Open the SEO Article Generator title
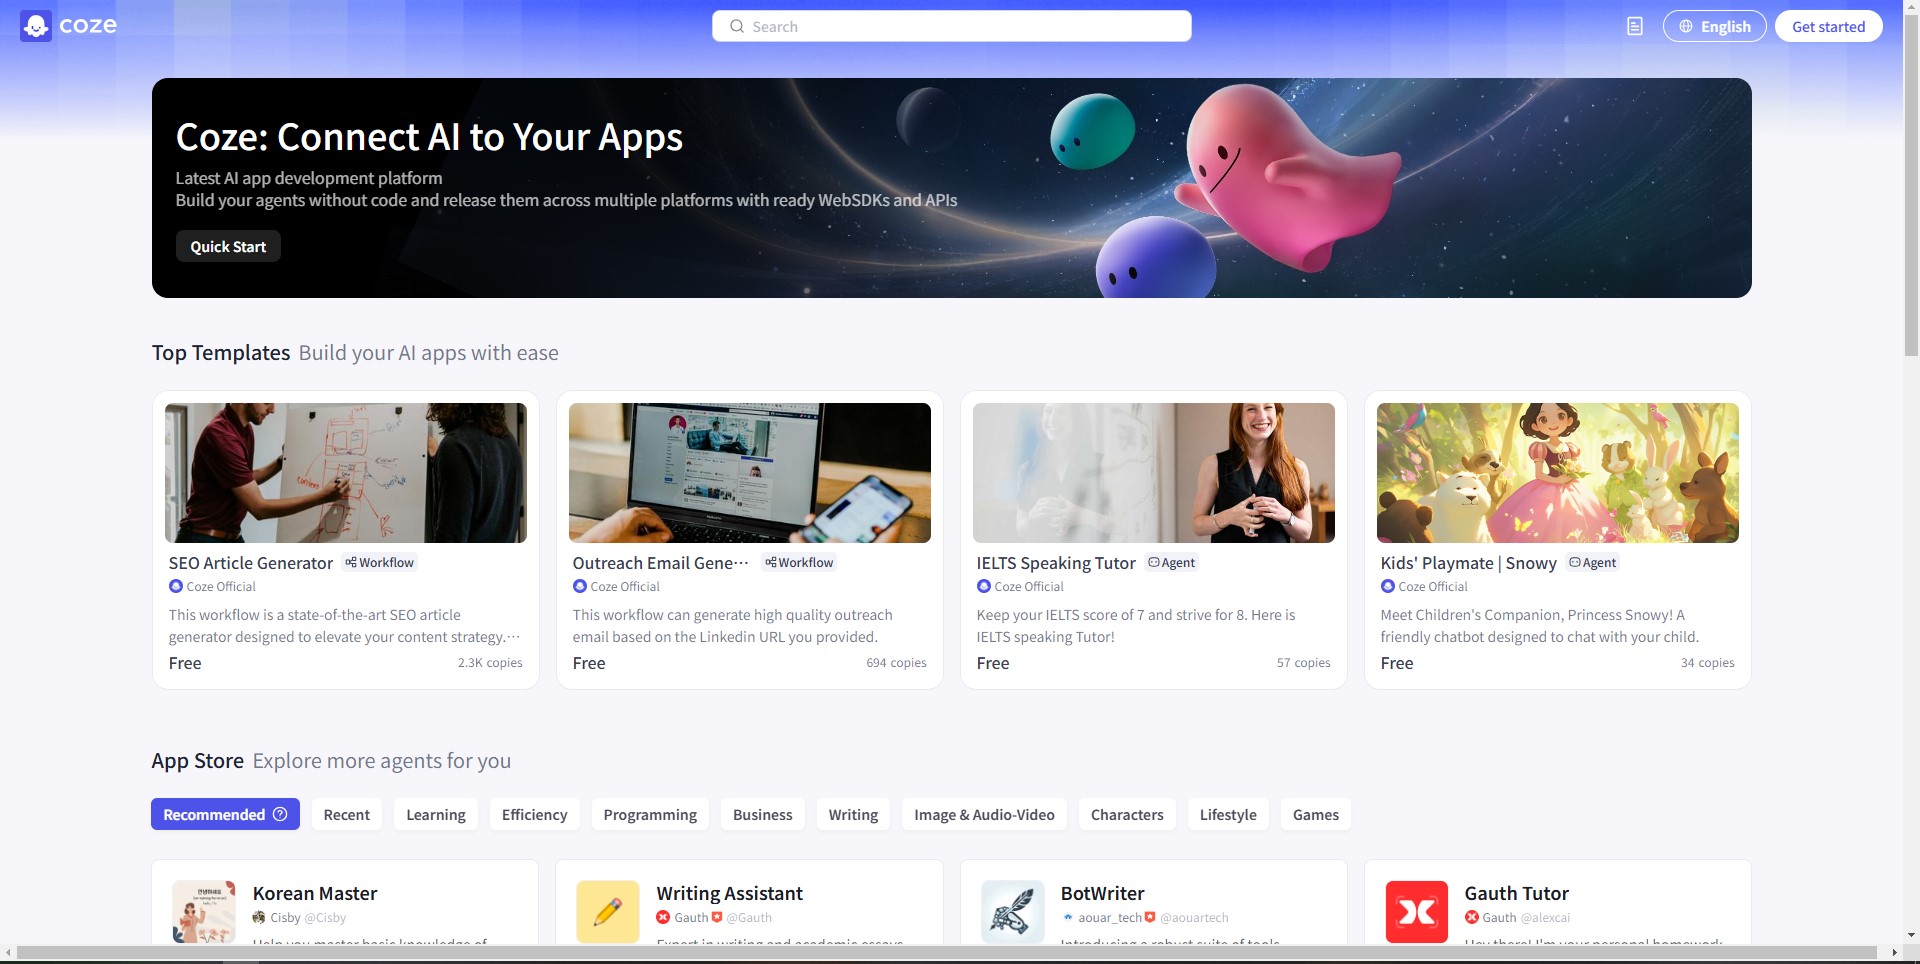Screen dimensions: 1920x964 click(x=251, y=563)
